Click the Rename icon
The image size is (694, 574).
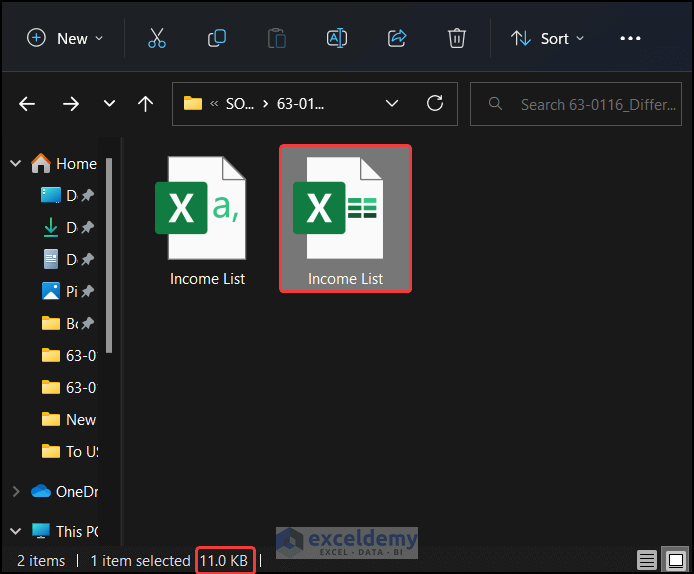click(x=337, y=39)
